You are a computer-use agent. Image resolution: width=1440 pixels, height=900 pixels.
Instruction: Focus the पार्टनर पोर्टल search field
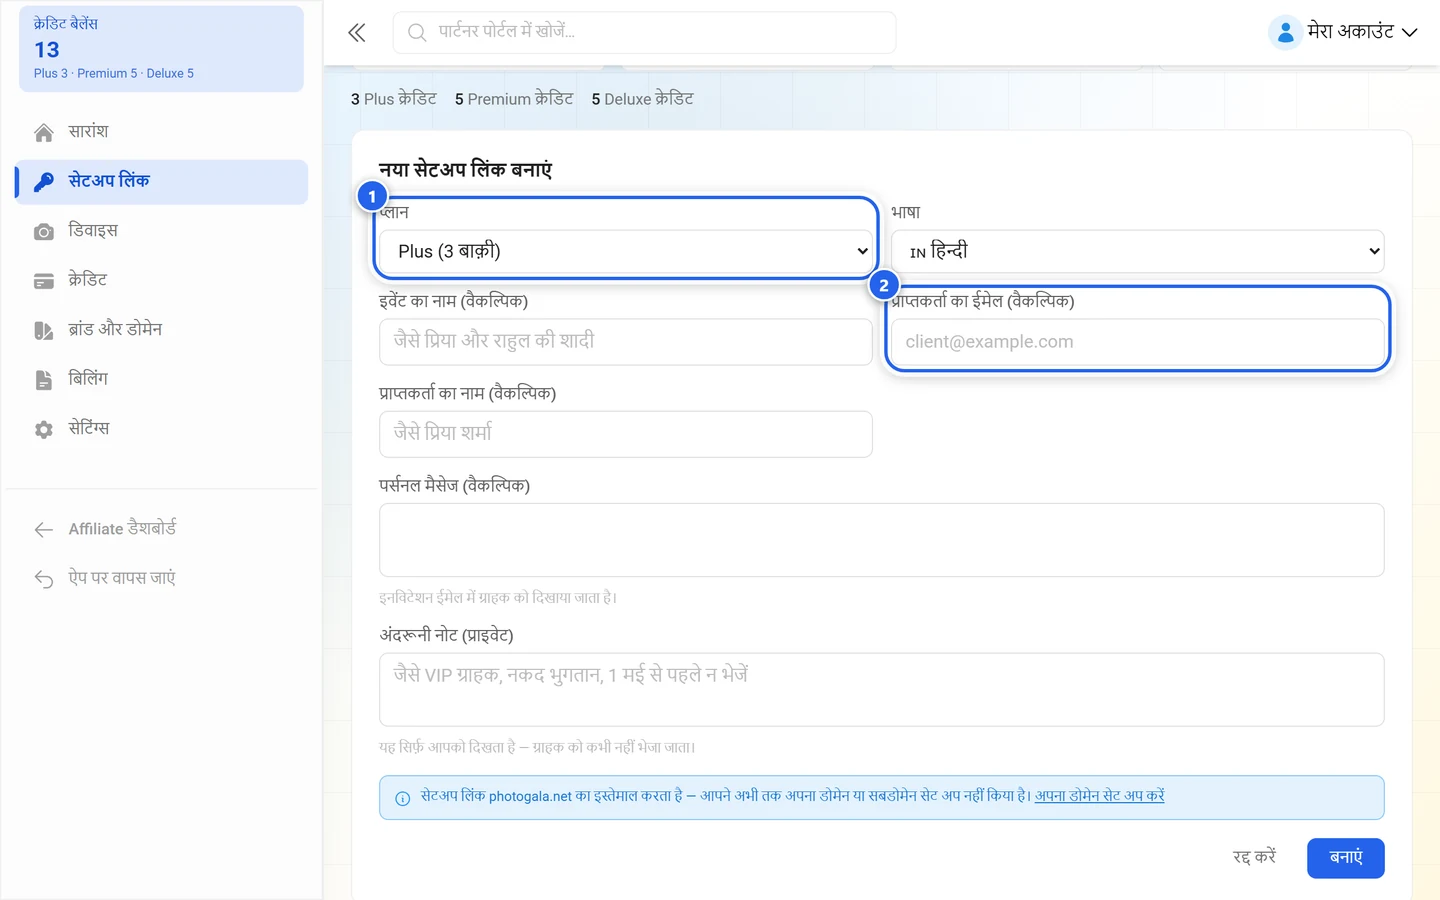(x=644, y=33)
